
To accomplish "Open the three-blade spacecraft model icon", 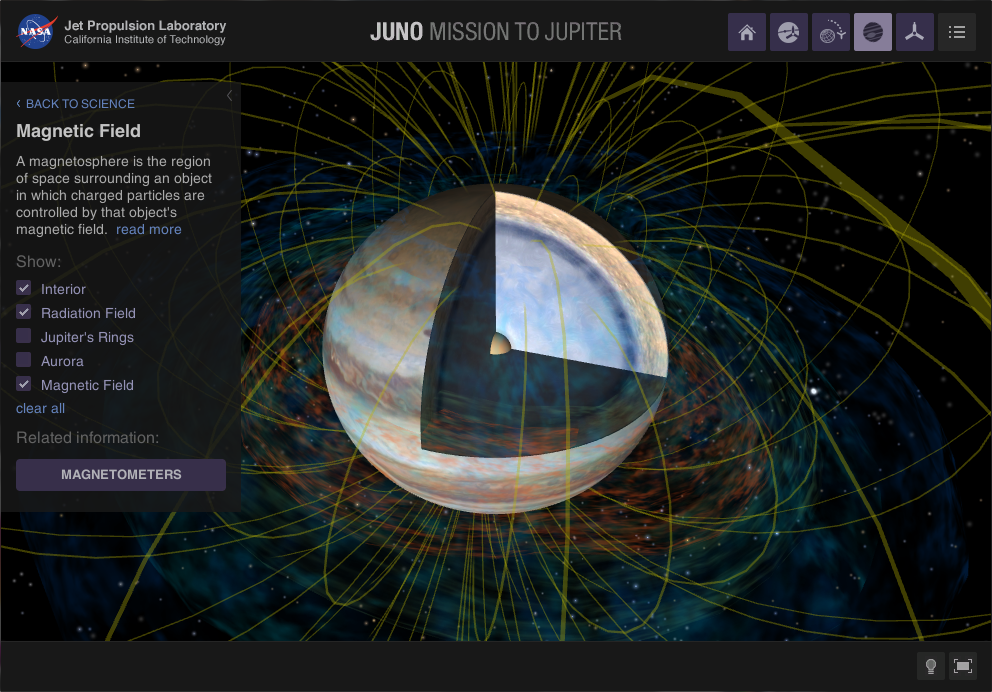I will point(914,32).
